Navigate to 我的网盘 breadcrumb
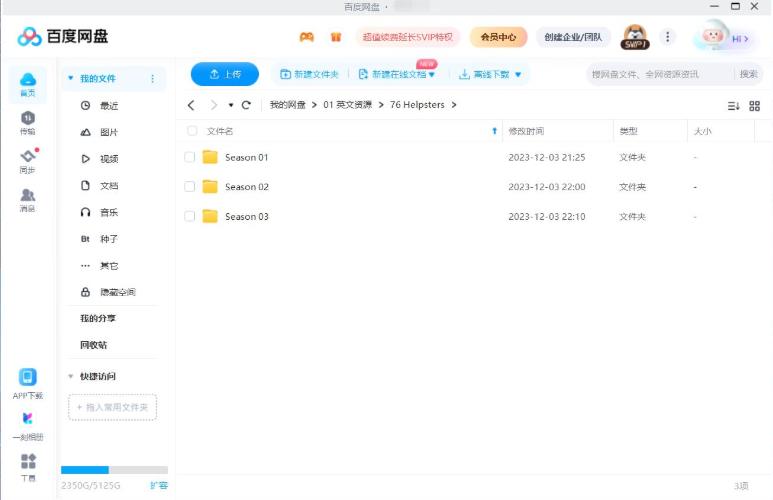The image size is (773, 500). pos(287,105)
